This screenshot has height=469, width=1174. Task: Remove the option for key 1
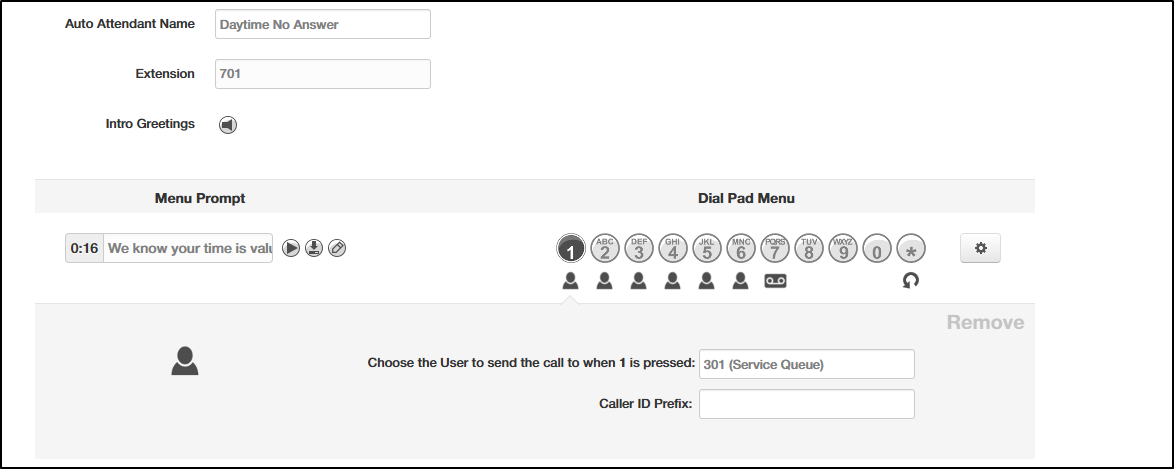coord(985,322)
